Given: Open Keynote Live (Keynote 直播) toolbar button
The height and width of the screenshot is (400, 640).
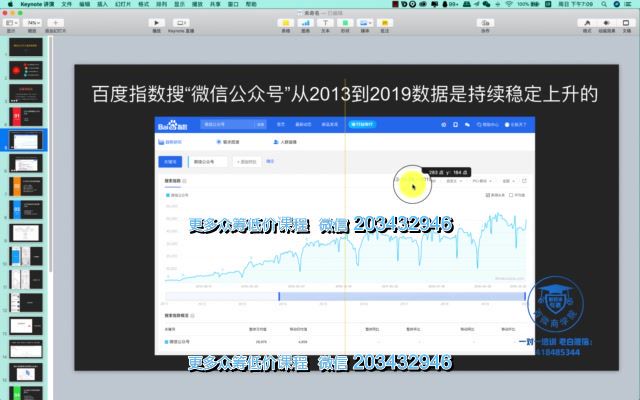Looking at the screenshot, I should point(181,23).
